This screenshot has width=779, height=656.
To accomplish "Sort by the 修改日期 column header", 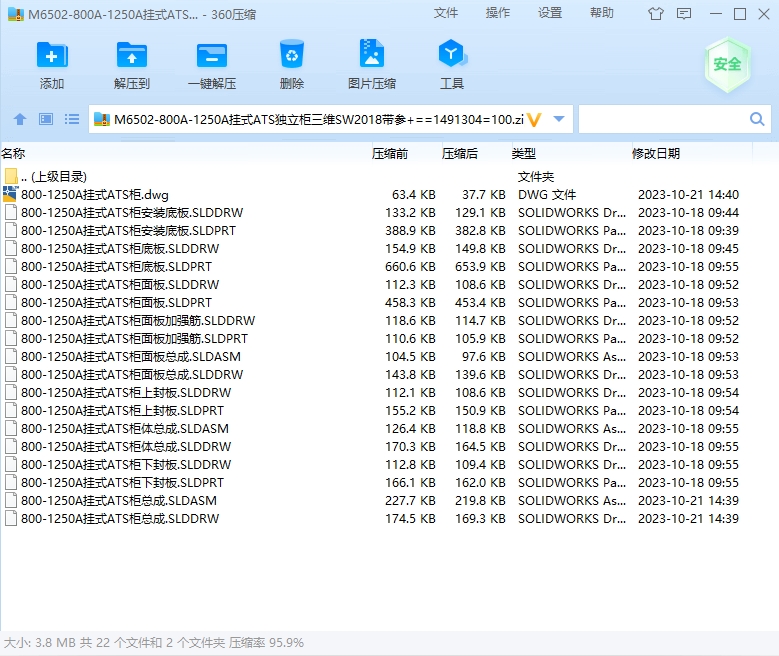I will [656, 154].
